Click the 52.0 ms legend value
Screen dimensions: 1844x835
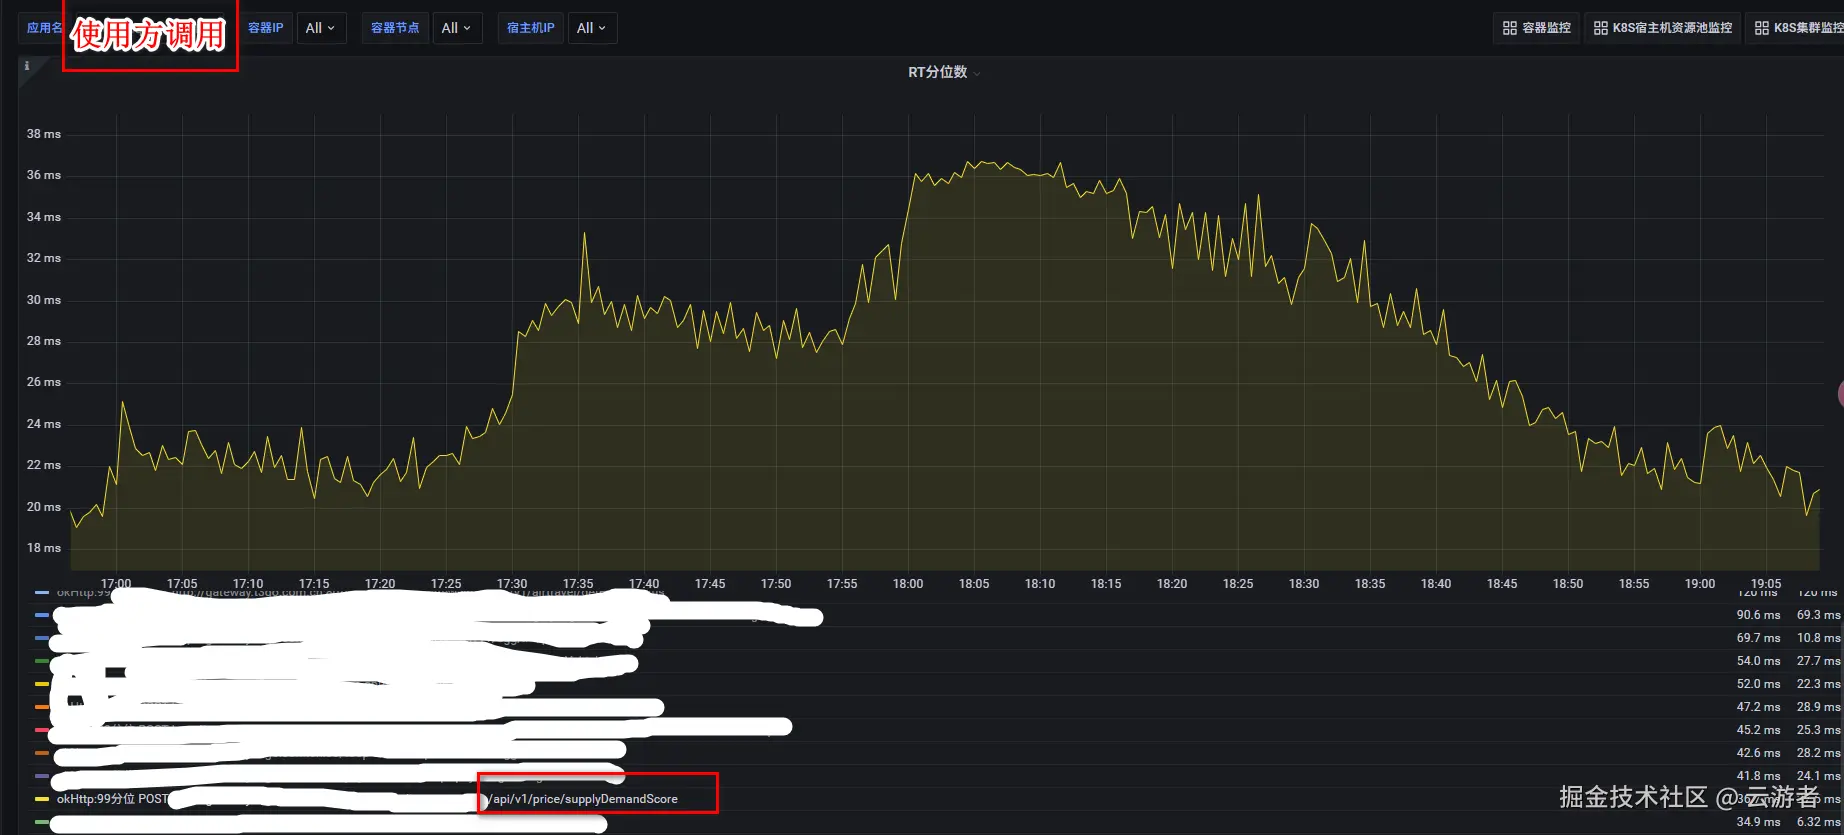(1758, 684)
